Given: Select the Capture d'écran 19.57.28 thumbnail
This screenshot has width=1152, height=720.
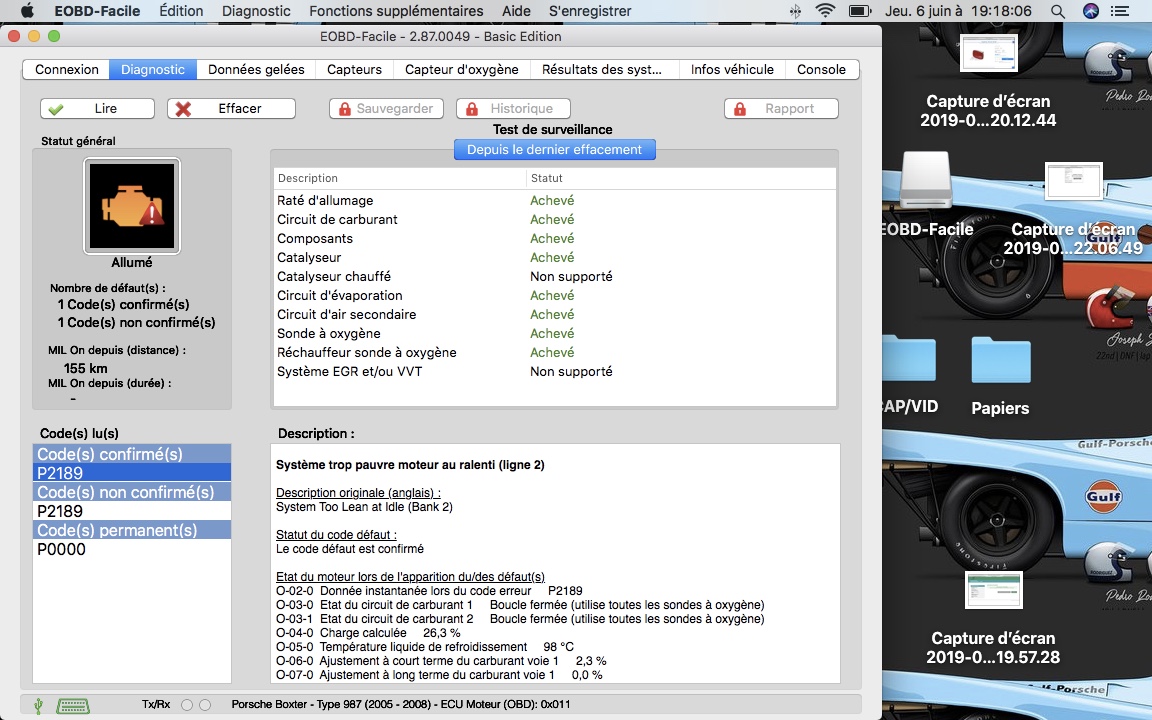Looking at the screenshot, I should click(993, 590).
